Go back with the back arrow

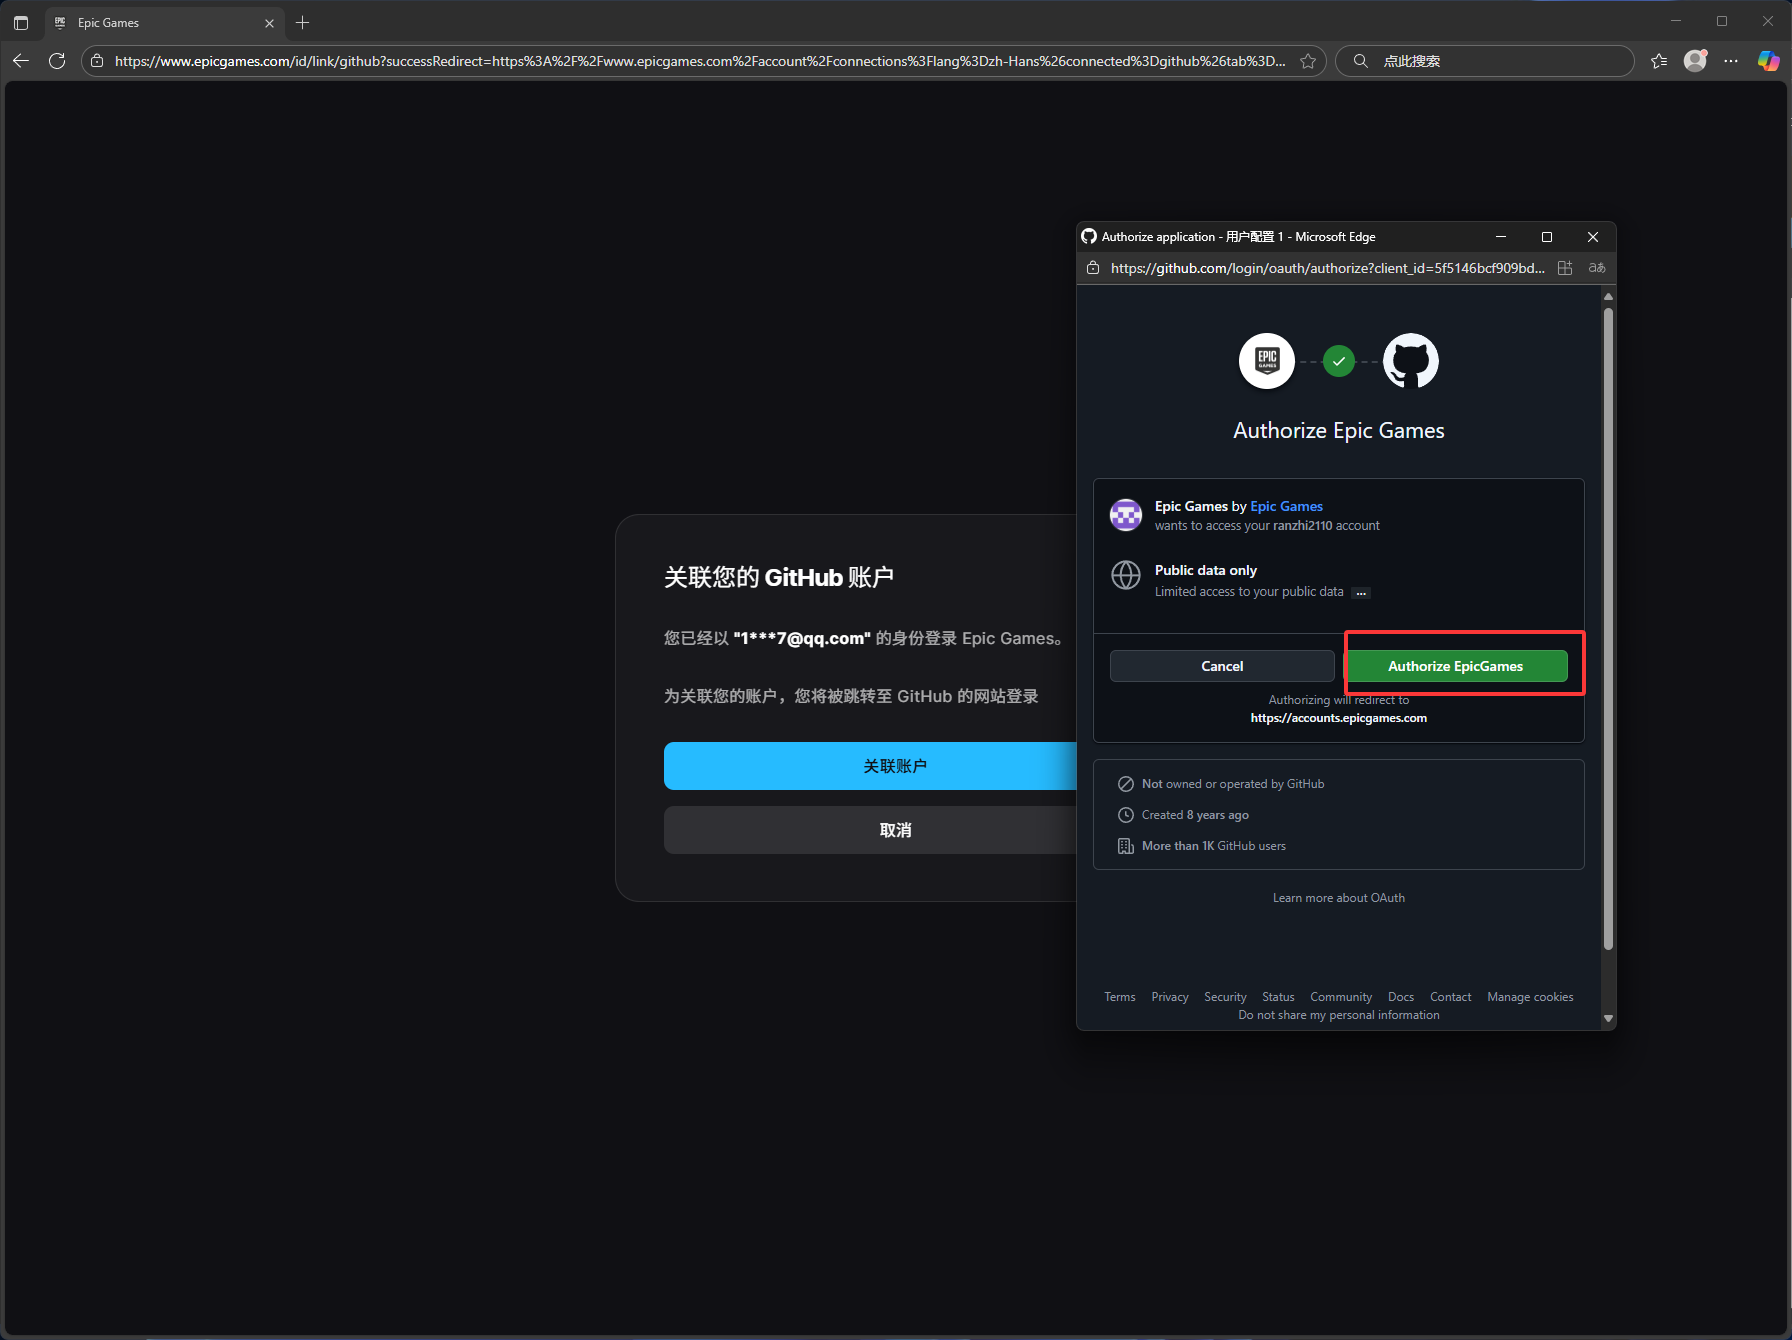click(21, 61)
